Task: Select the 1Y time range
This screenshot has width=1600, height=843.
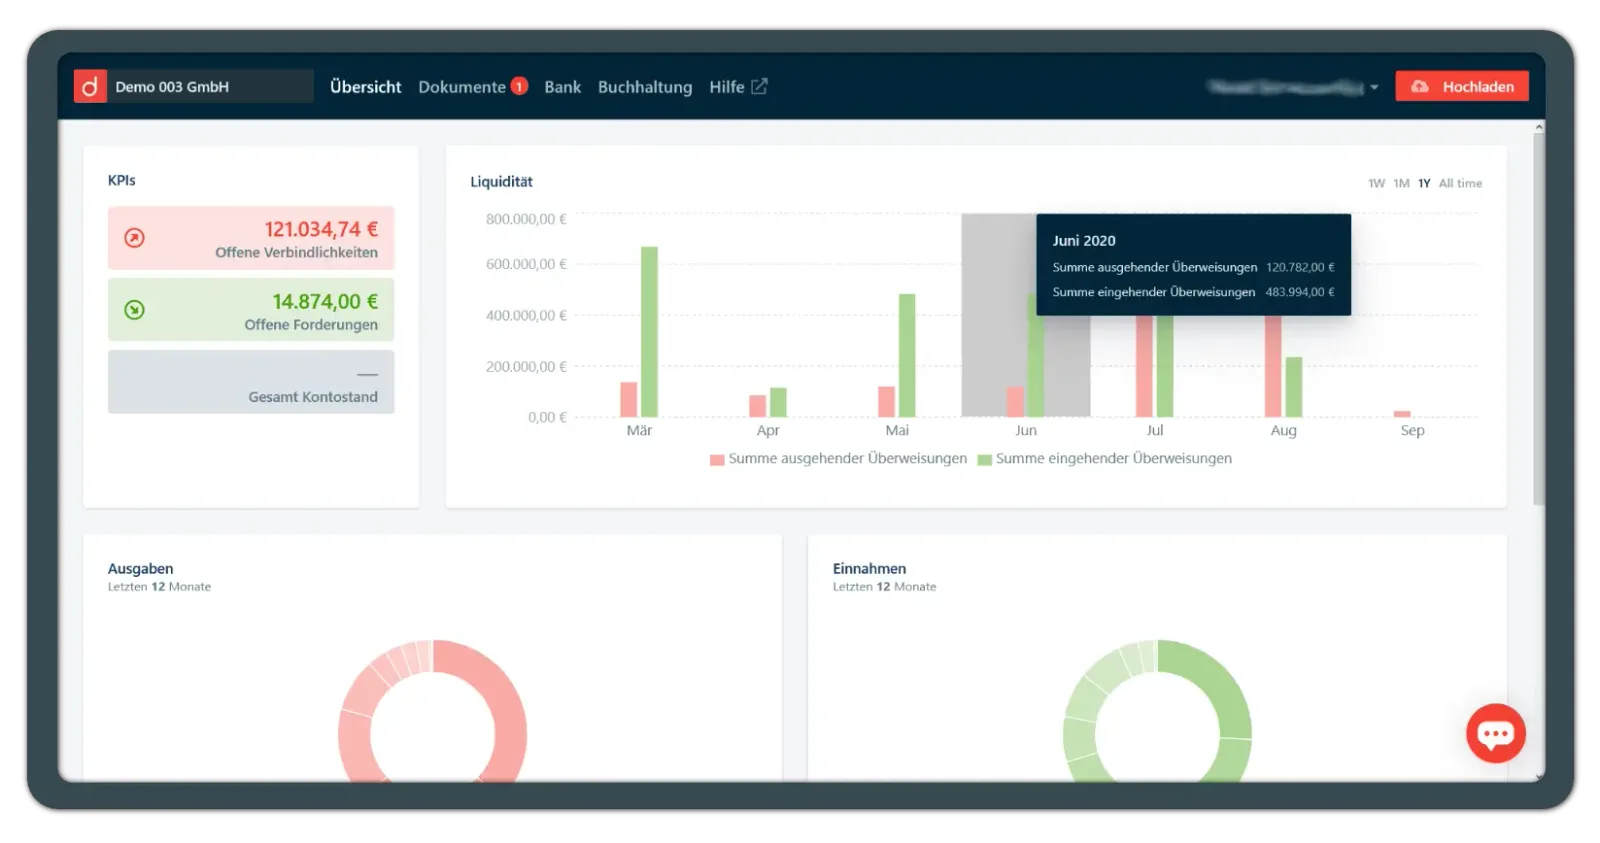Action: (1424, 184)
